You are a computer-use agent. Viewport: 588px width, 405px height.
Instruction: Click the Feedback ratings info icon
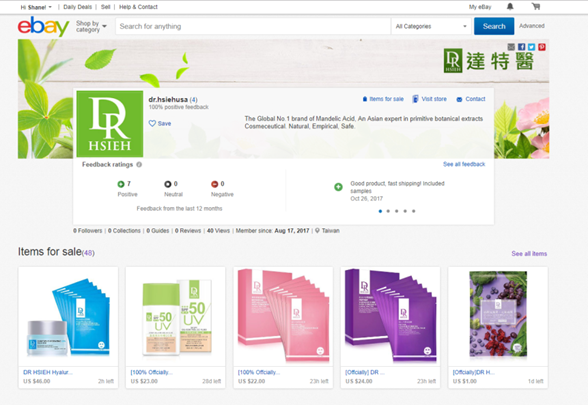[139, 165]
